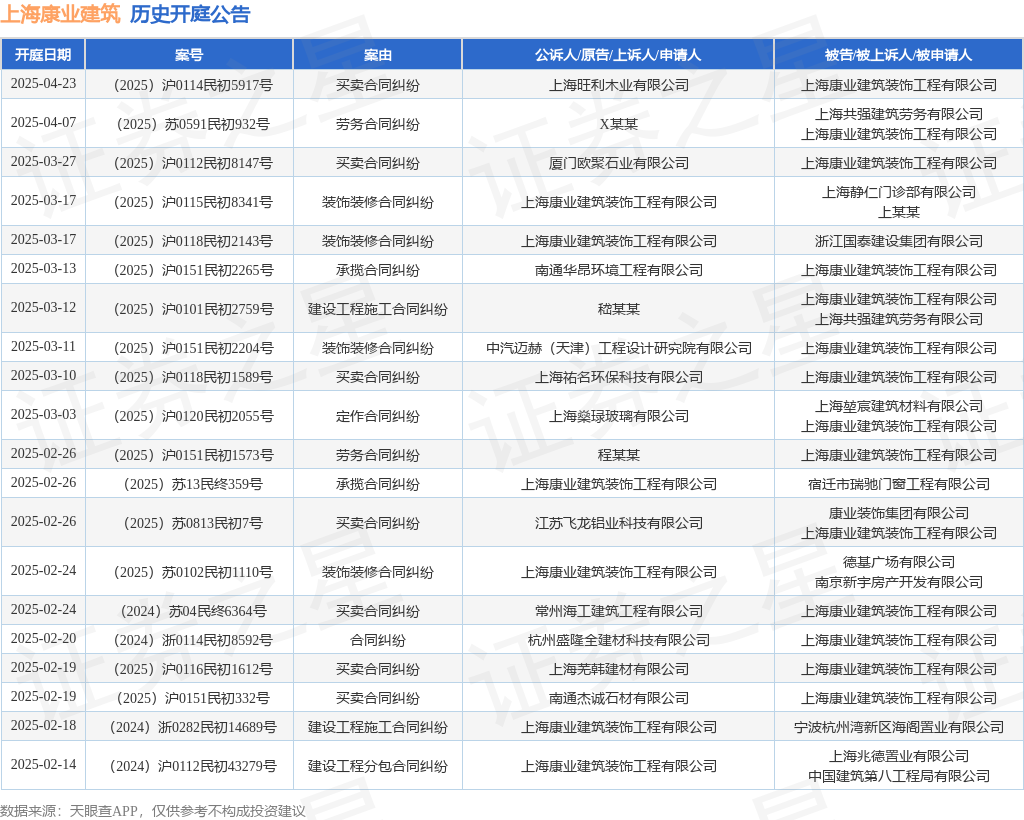Click plaintiff 程某某
This screenshot has height=820, width=1024.
[x=618, y=456]
